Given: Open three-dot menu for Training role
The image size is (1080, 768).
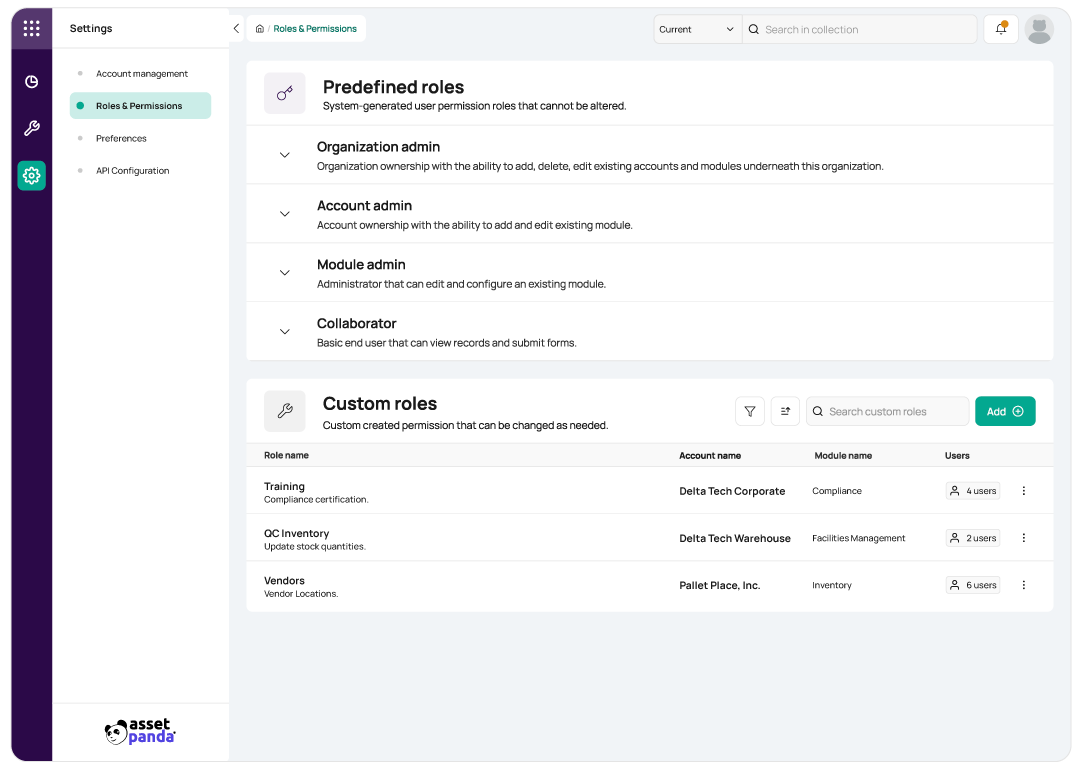Looking at the screenshot, I should point(1024,490).
